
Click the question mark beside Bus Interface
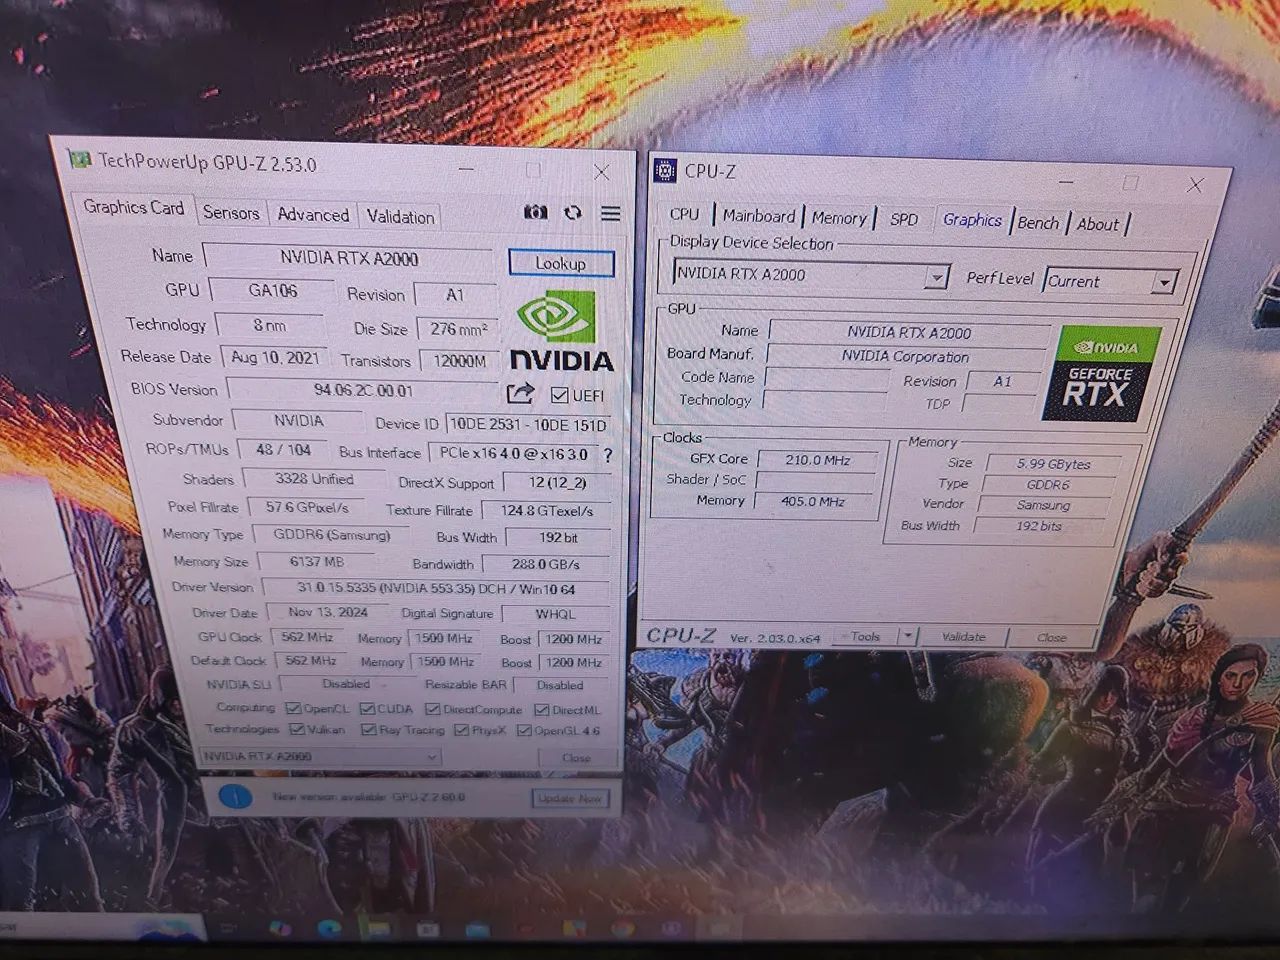click(607, 456)
